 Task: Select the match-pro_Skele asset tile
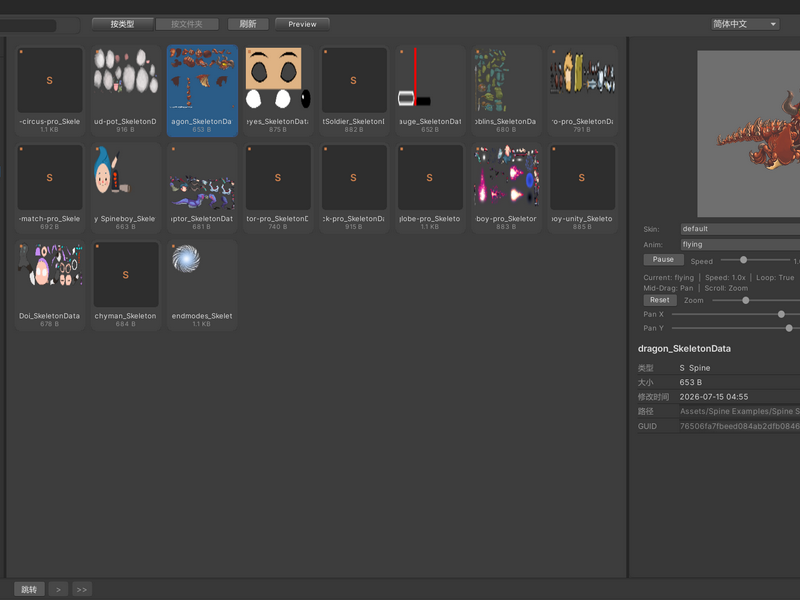click(49, 188)
